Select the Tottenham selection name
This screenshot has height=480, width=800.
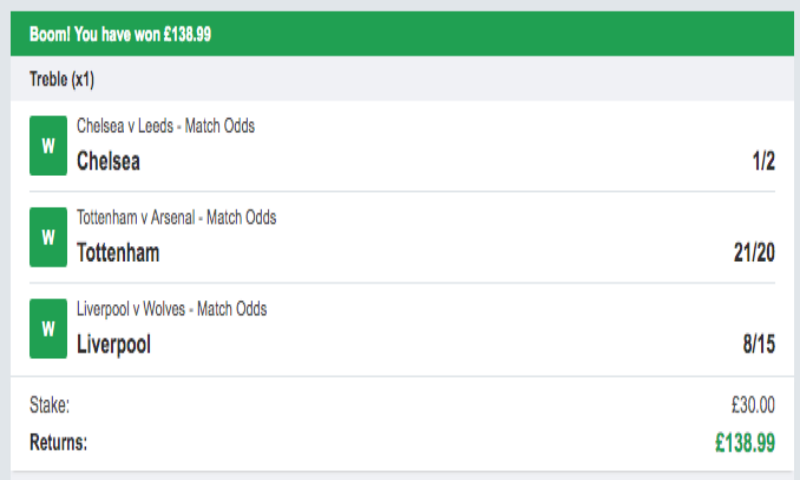pyautogui.click(x=118, y=253)
